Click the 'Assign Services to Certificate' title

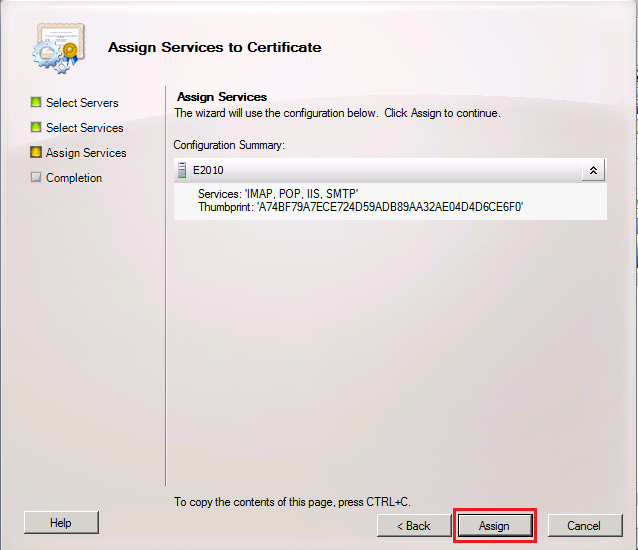[214, 47]
